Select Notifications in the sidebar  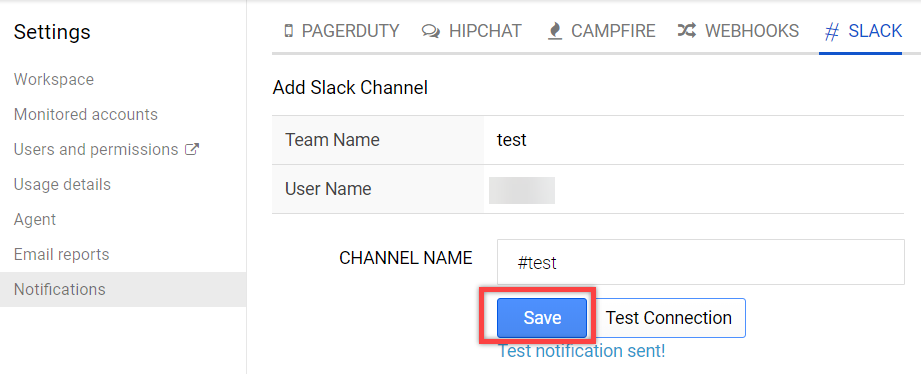[x=123, y=289]
